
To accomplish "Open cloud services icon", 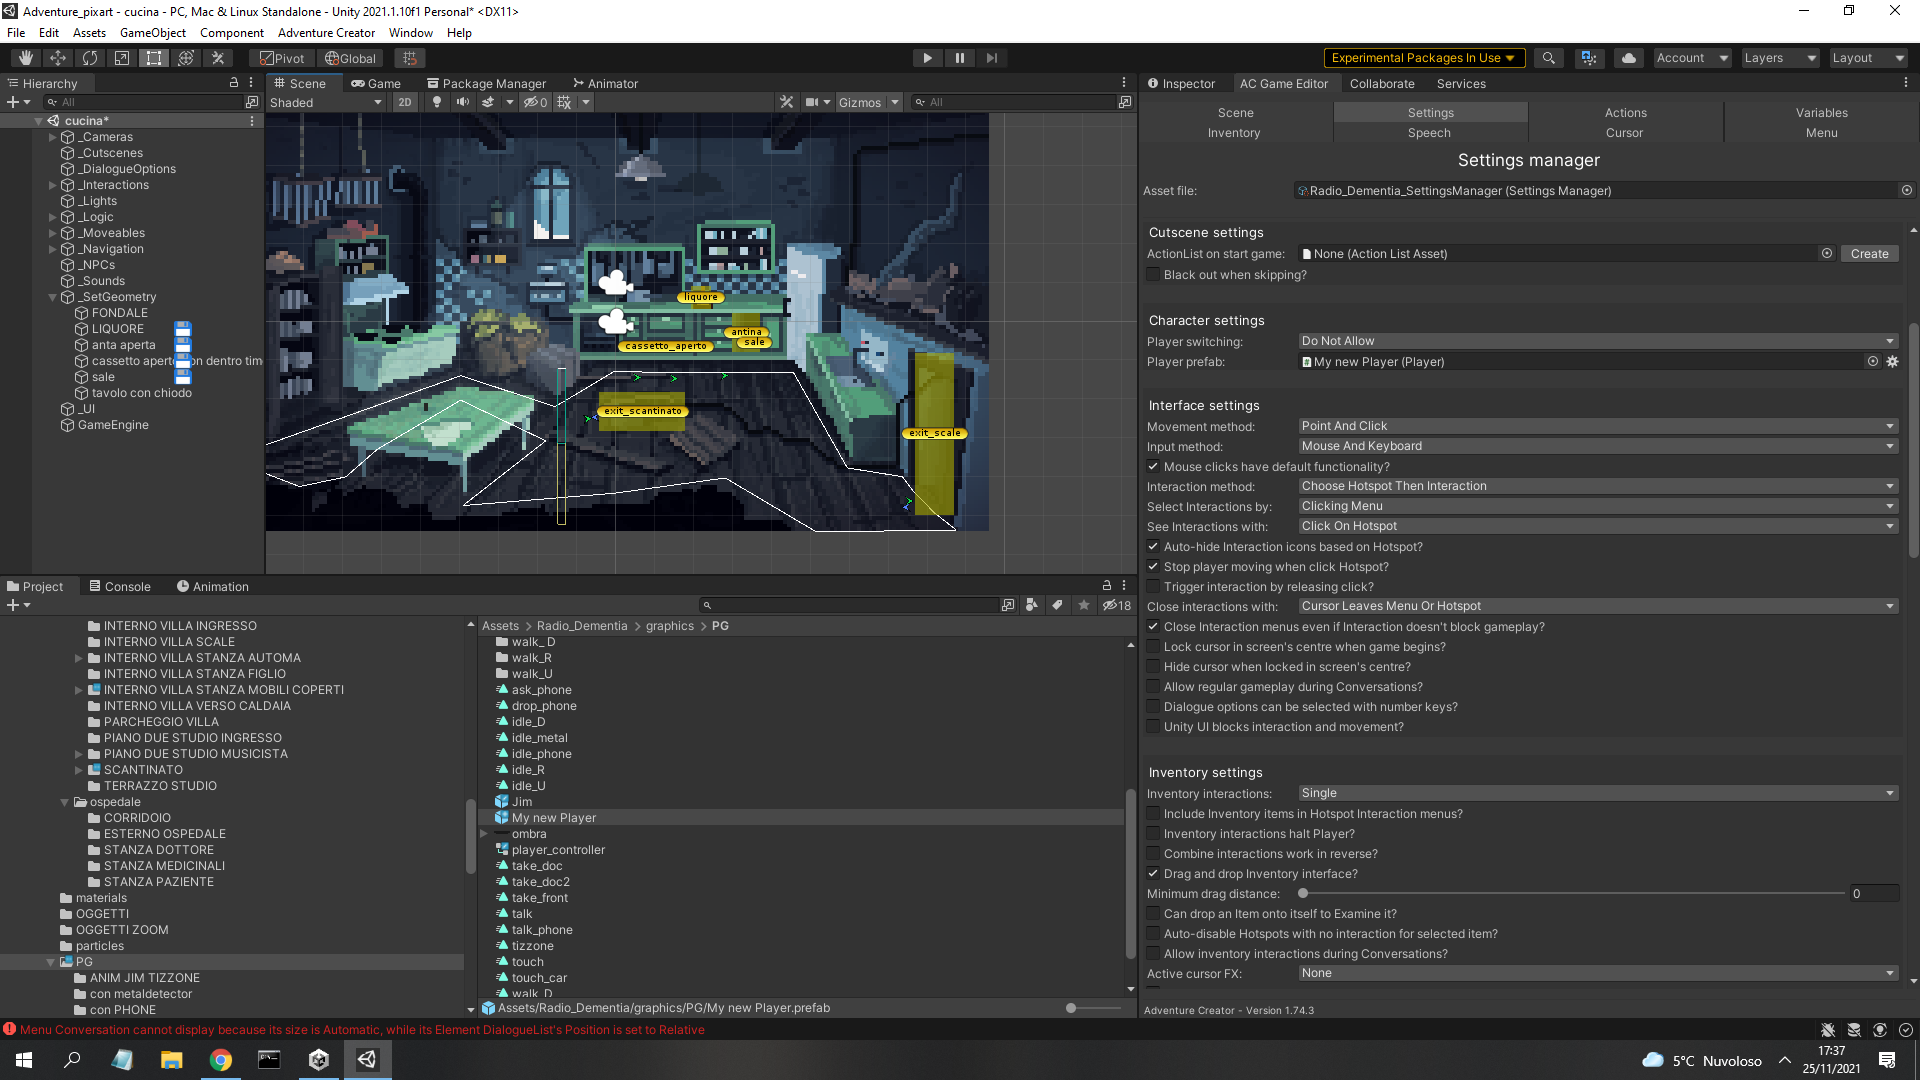I will (x=1629, y=58).
